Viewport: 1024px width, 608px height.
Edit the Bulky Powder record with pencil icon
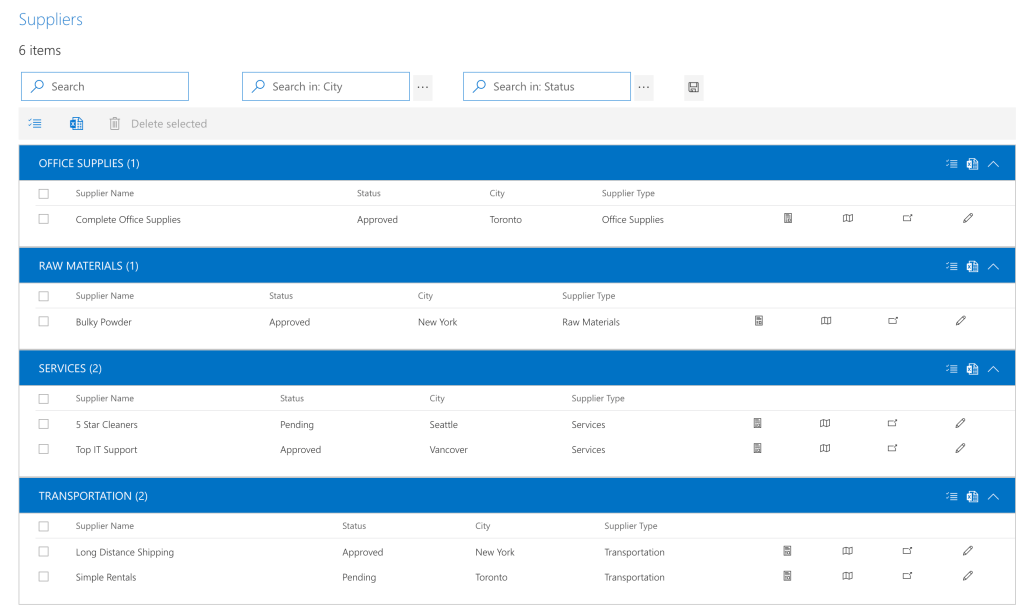[x=960, y=321]
